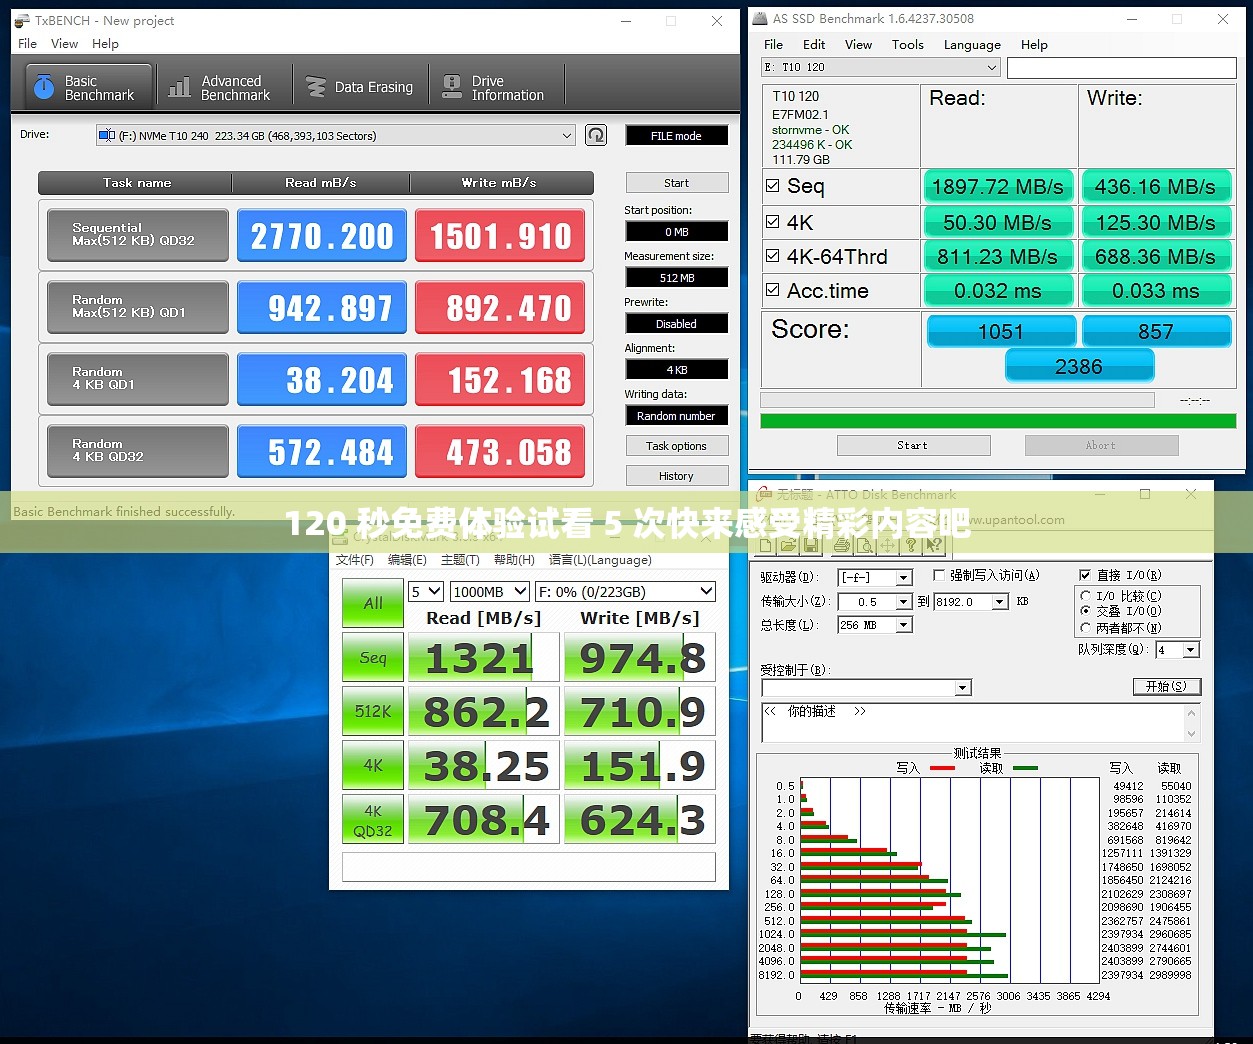Open ATTO 8192.0 upper size dropdown
This screenshot has height=1044, width=1253.
971,601
